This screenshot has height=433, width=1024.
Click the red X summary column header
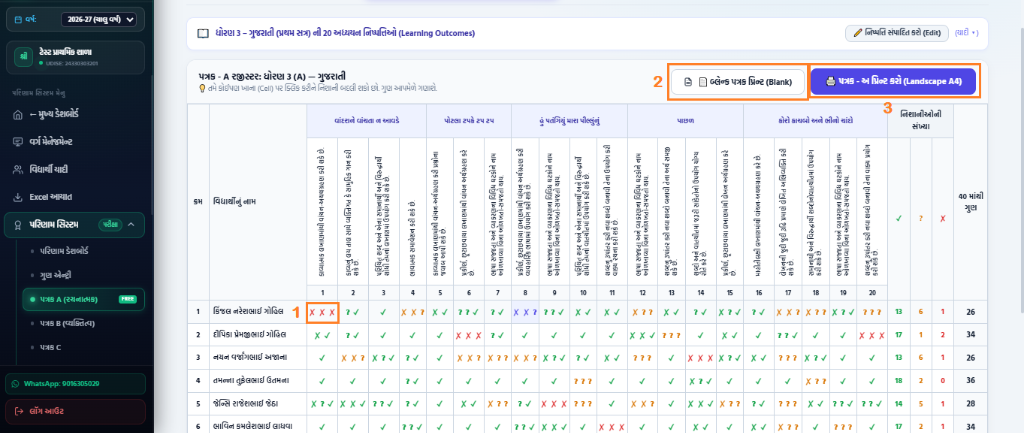point(942,218)
